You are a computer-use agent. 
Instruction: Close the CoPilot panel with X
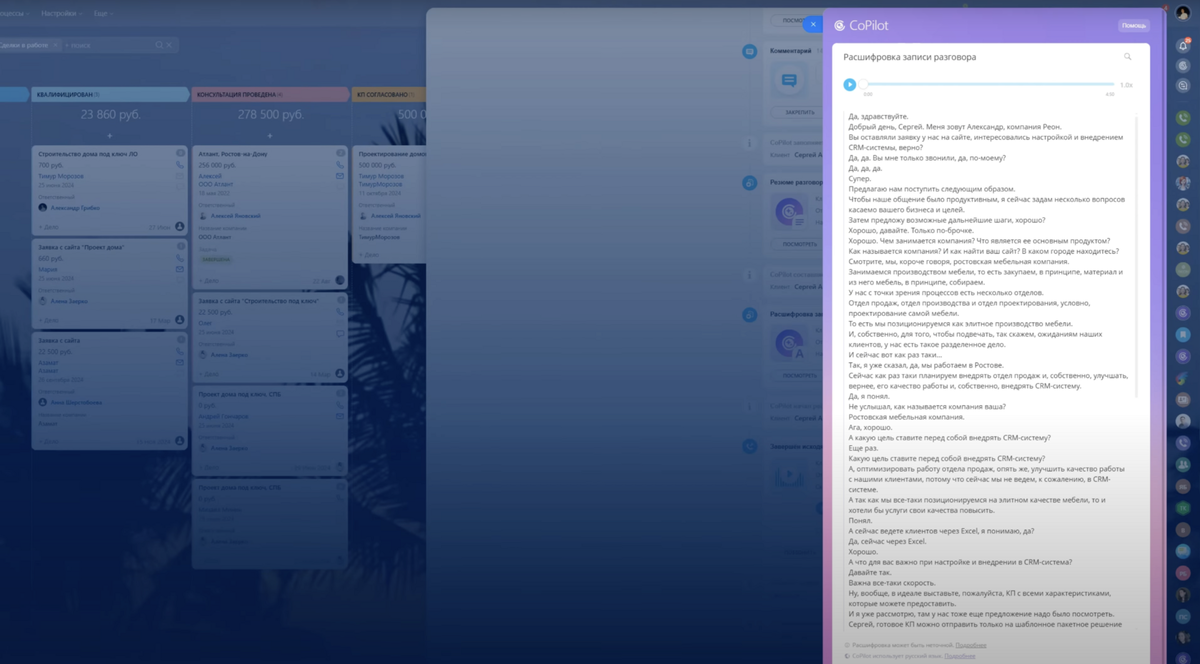[x=814, y=25]
